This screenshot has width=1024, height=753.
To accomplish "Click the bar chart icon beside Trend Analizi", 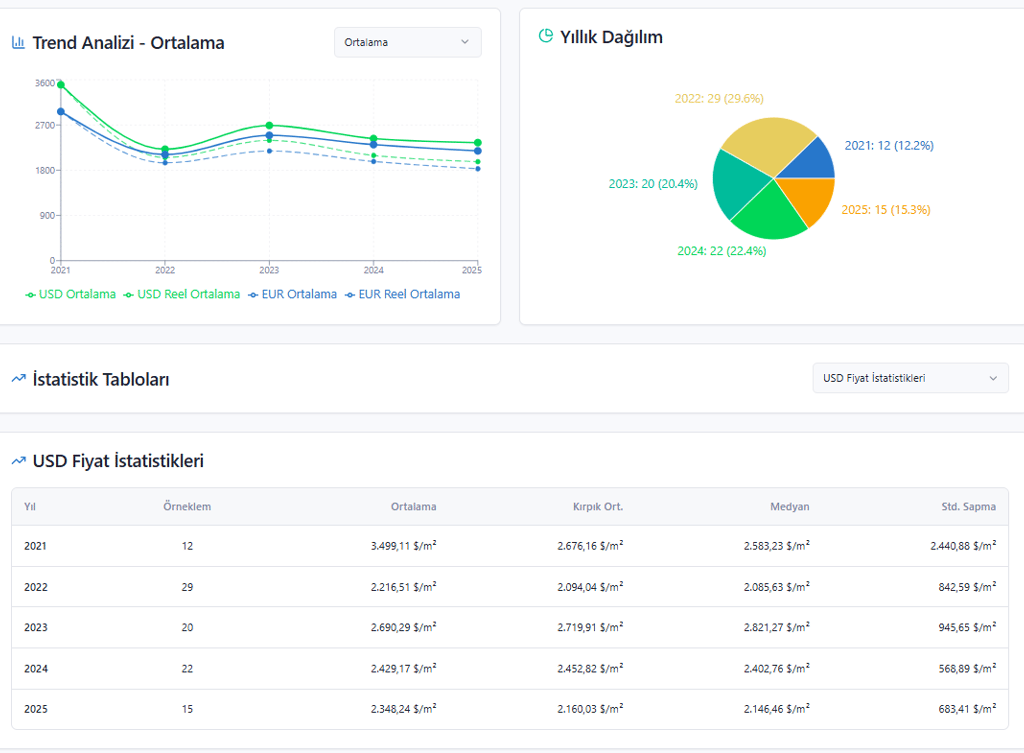I will 18,43.
